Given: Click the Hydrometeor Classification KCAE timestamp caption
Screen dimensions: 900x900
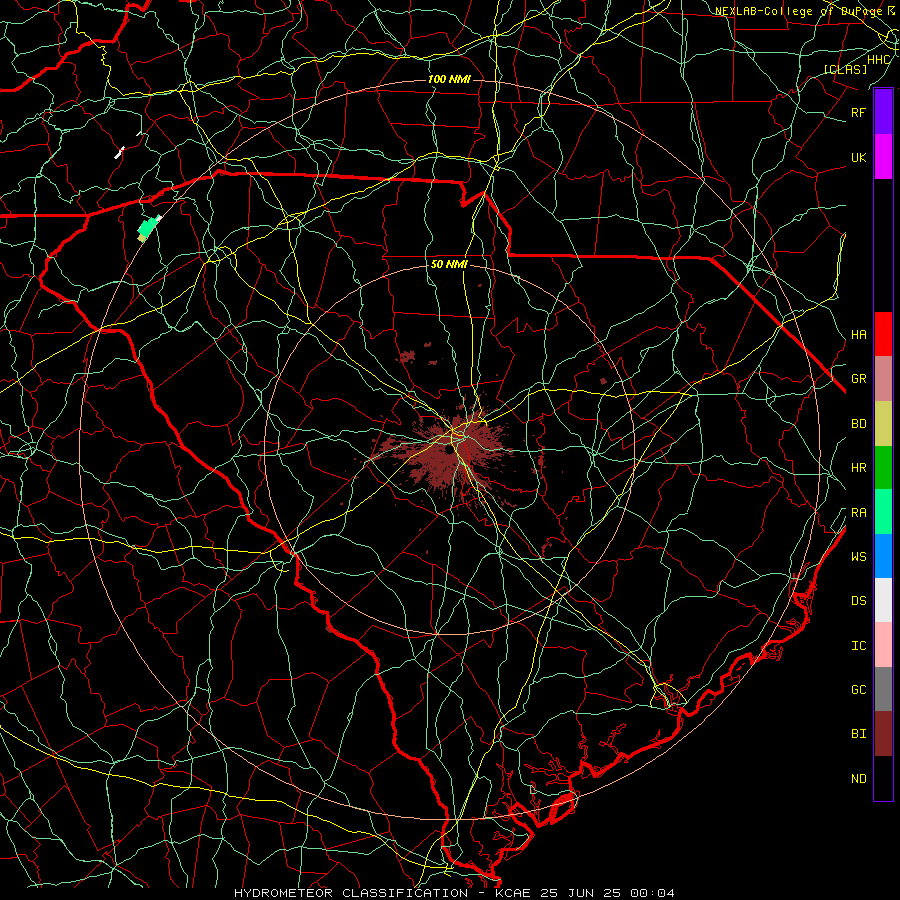Looking at the screenshot, I should tap(454, 893).
